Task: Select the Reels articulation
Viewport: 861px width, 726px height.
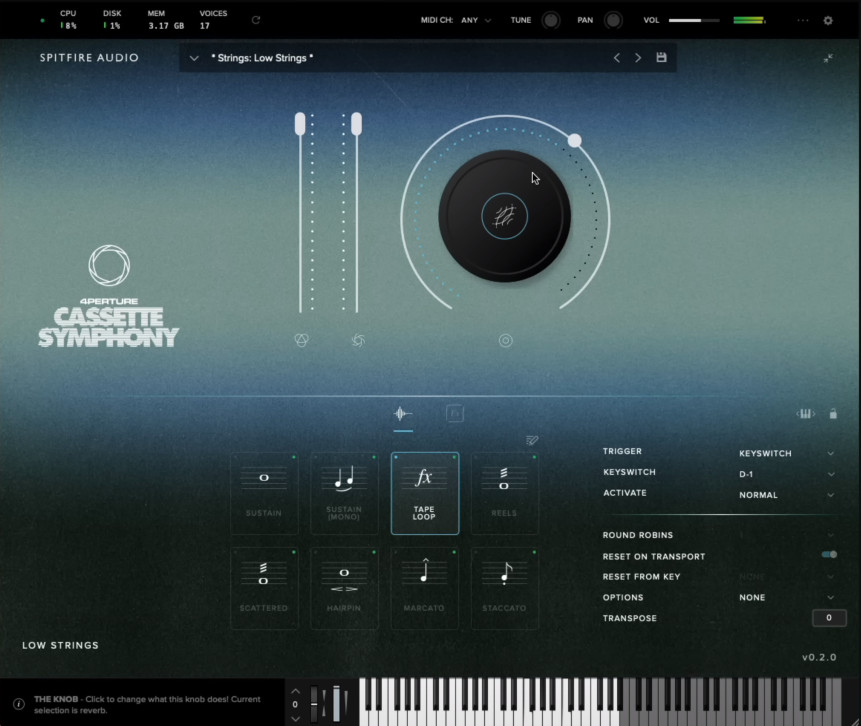Action: click(x=505, y=493)
